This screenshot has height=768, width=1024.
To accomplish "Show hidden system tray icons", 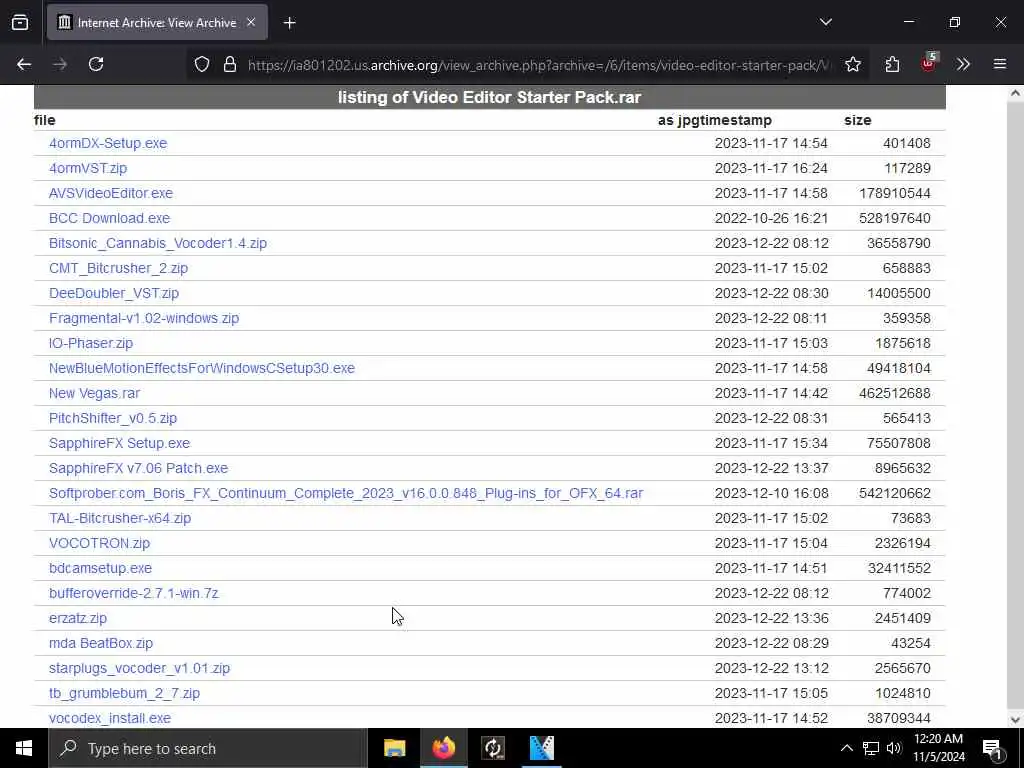I will 846,748.
